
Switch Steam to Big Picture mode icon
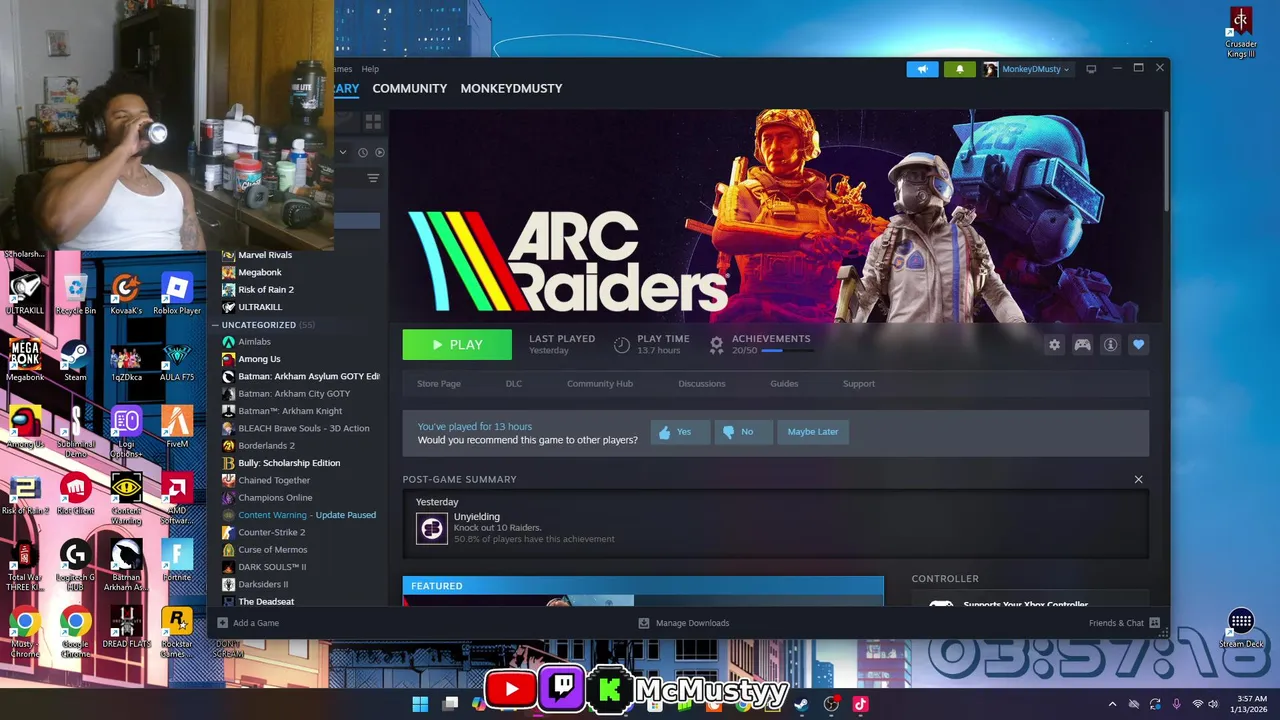pos(1091,69)
